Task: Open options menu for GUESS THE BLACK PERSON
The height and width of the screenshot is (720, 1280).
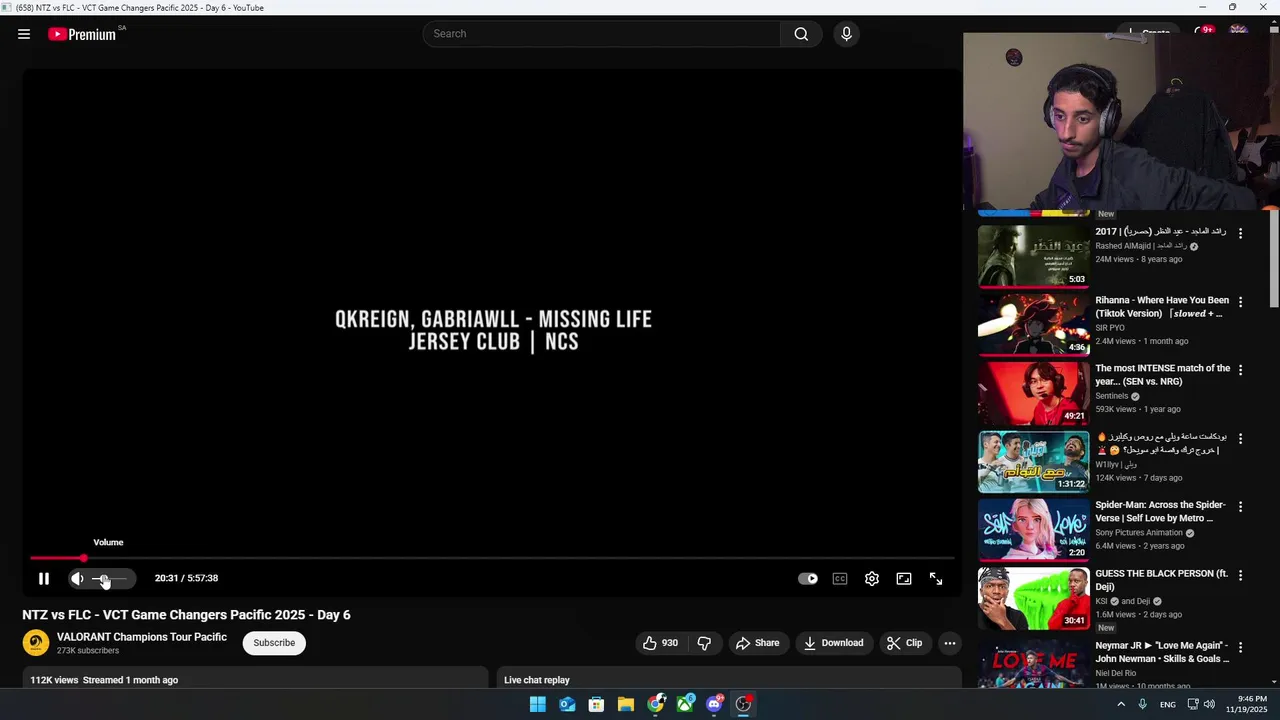Action: coord(1240,576)
